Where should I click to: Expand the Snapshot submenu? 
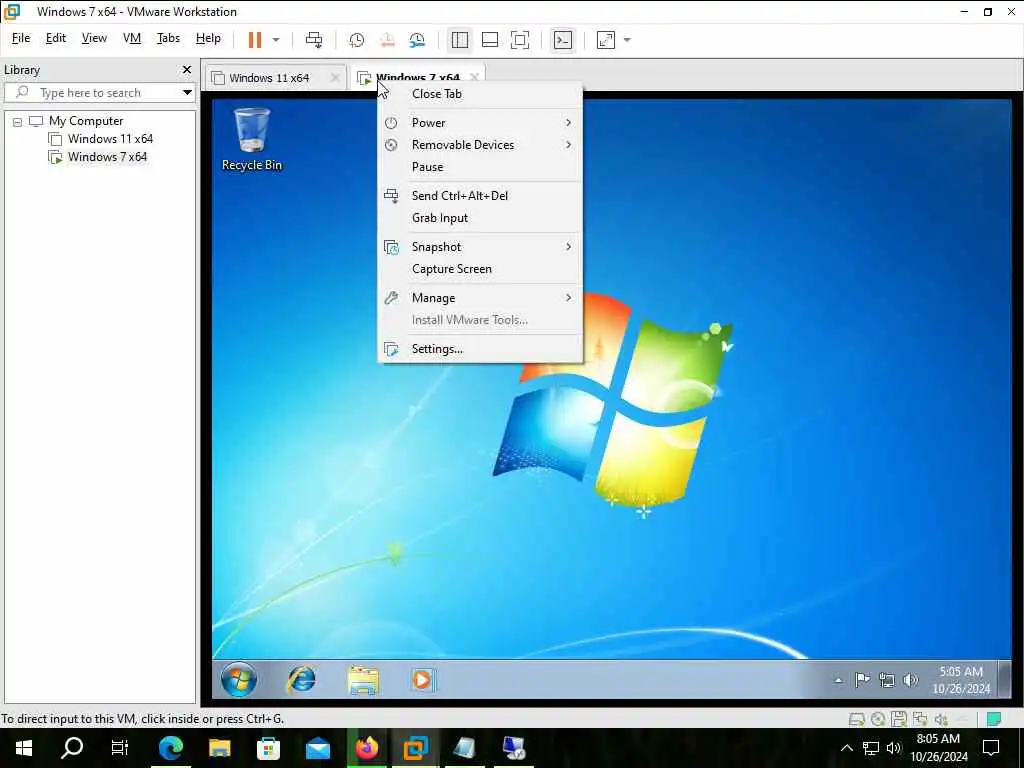pyautogui.click(x=480, y=247)
